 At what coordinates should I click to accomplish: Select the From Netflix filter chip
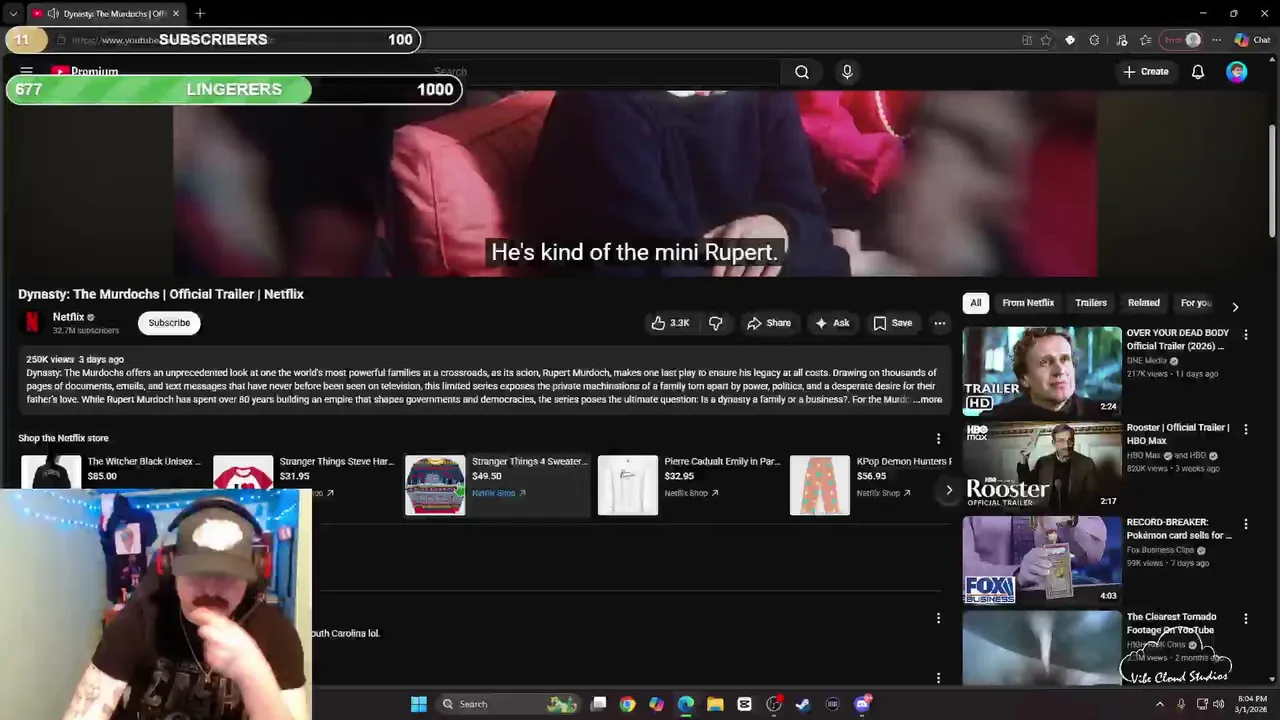[x=1028, y=303]
